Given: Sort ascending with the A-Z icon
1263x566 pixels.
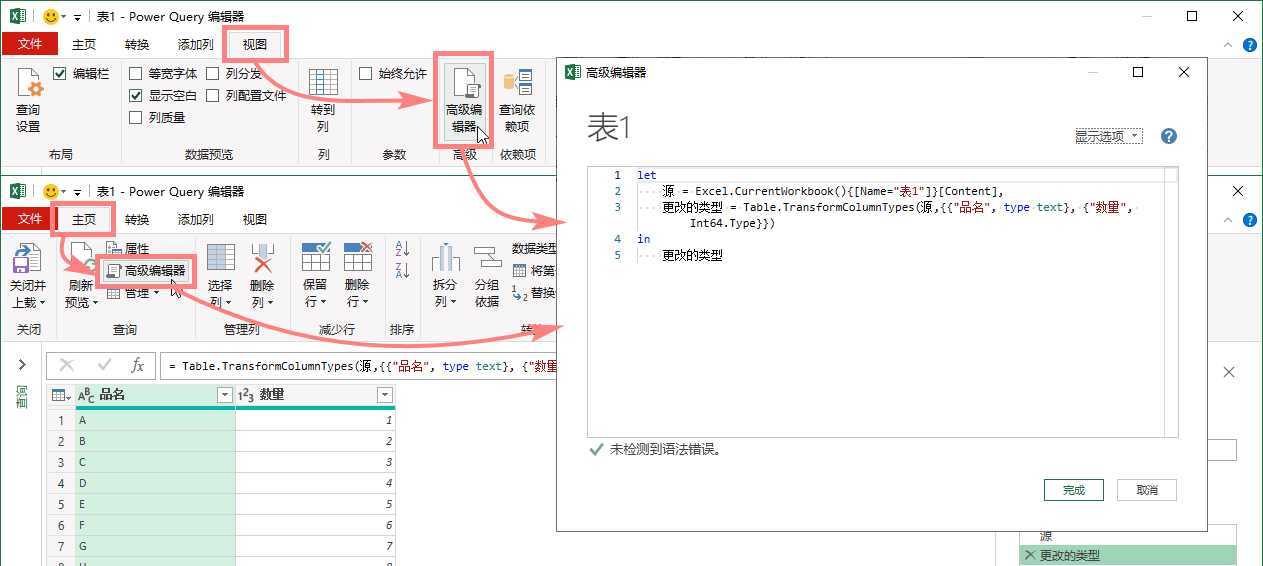Looking at the screenshot, I should 403,248.
